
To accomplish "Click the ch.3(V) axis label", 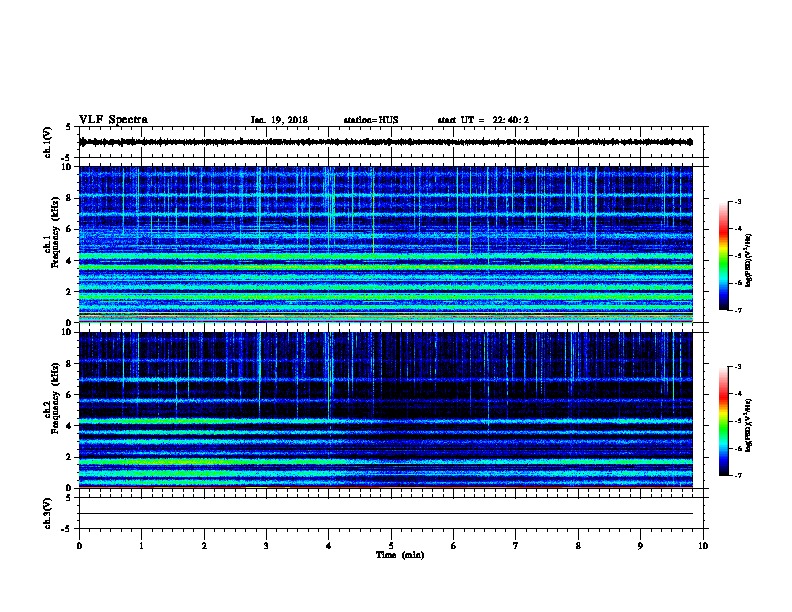I will 47,513.
